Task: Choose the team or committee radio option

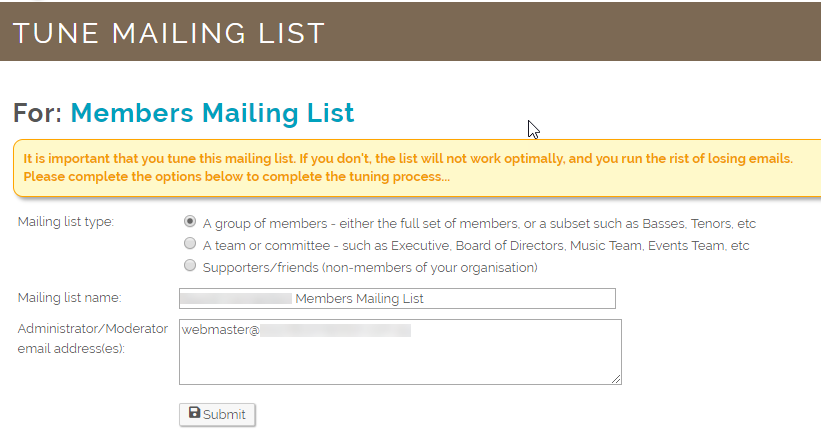Action: click(x=190, y=243)
